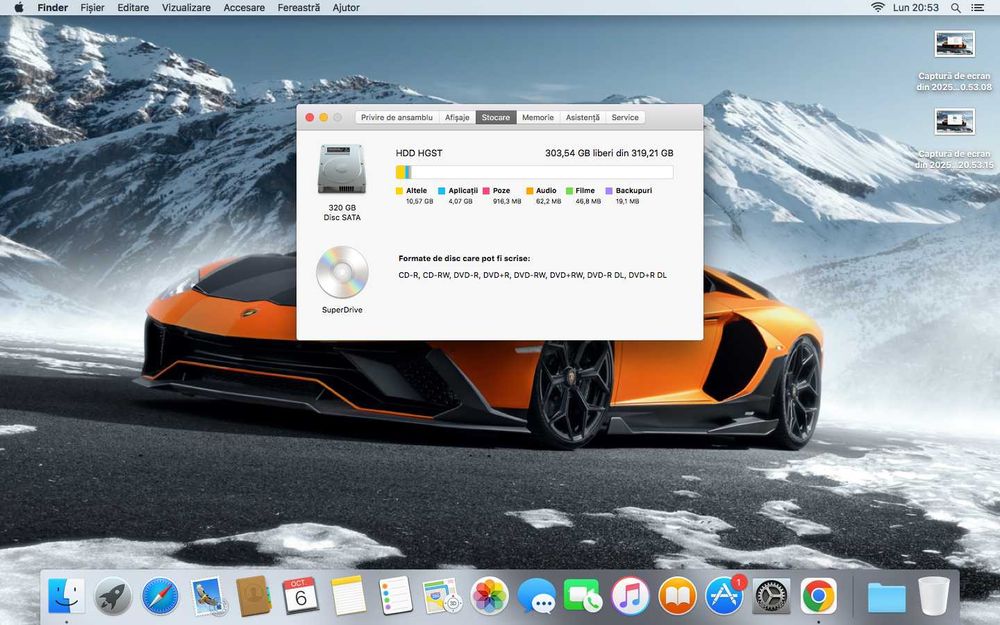This screenshot has height=625, width=1000.
Task: Open Notification Center list icon
Action: coord(977,8)
